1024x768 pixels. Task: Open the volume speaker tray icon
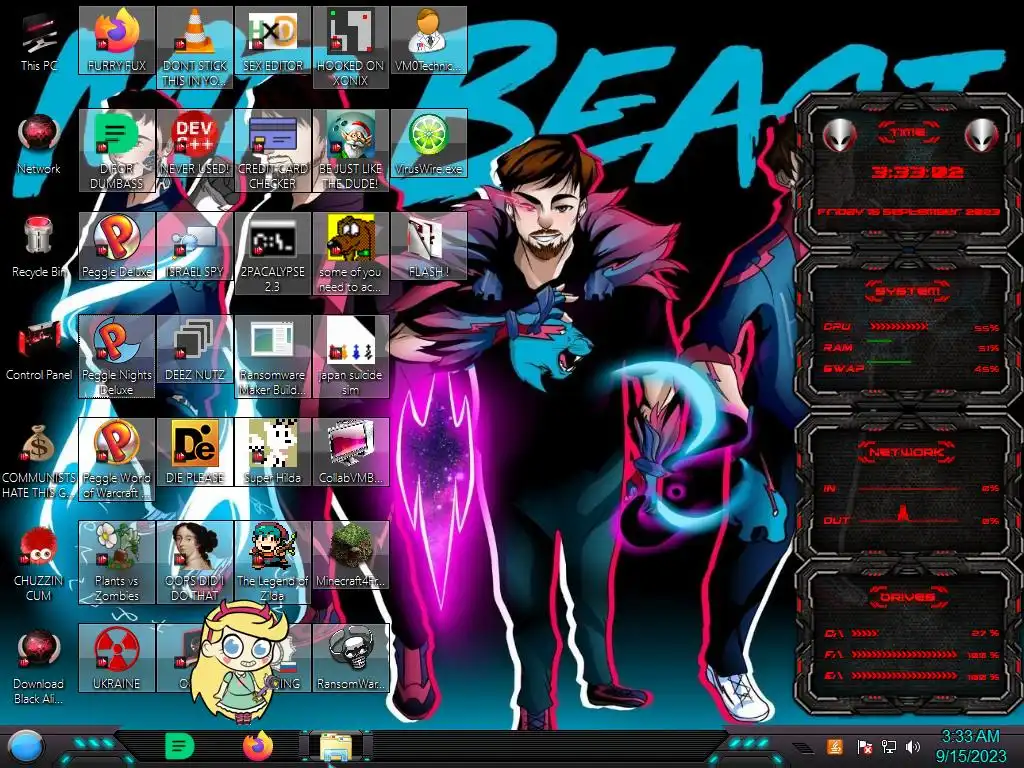(913, 746)
